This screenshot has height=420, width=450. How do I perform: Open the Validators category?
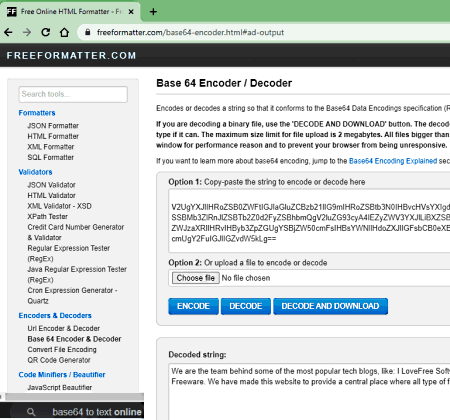click(35, 172)
